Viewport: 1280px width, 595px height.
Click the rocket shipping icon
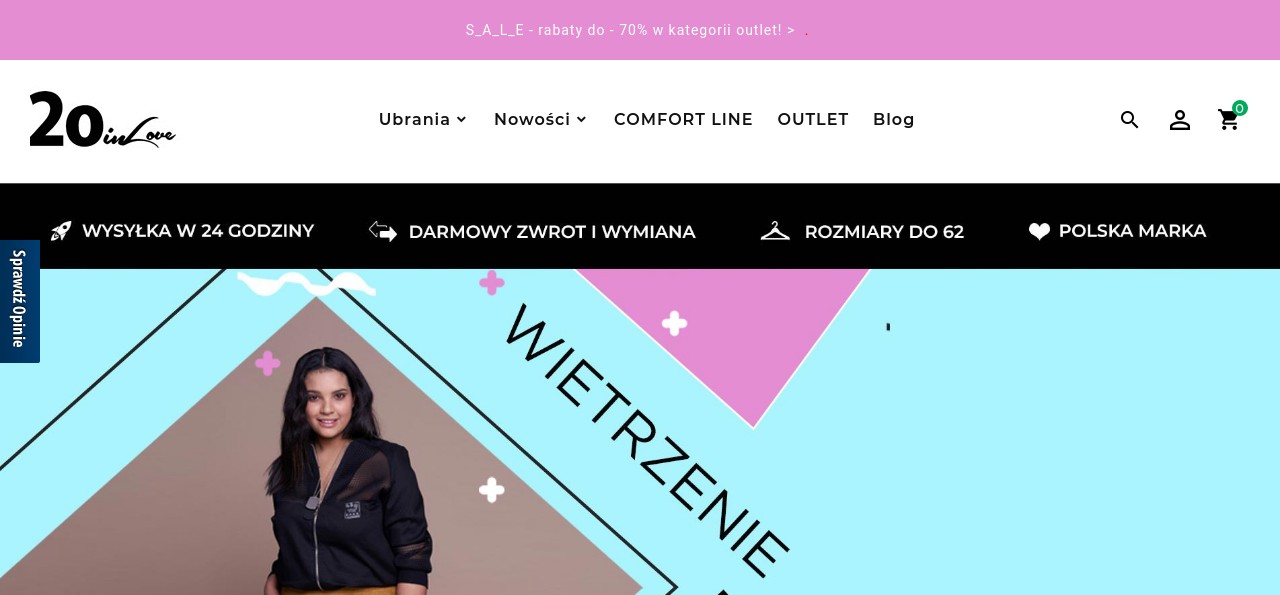61,231
